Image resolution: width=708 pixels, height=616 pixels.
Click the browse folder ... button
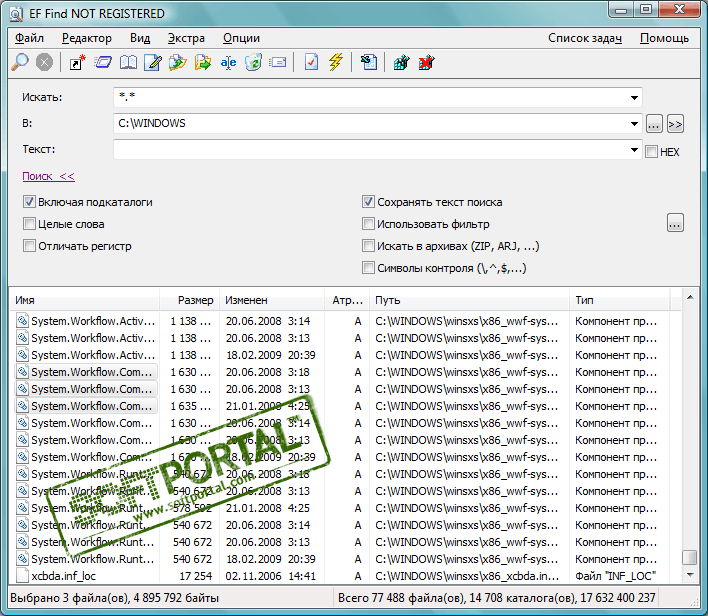point(654,124)
